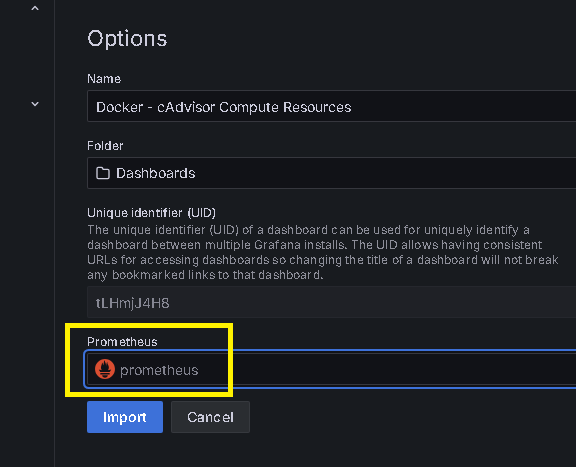The width and height of the screenshot is (576, 467).
Task: Click the Cancel button
Action: pos(210,417)
